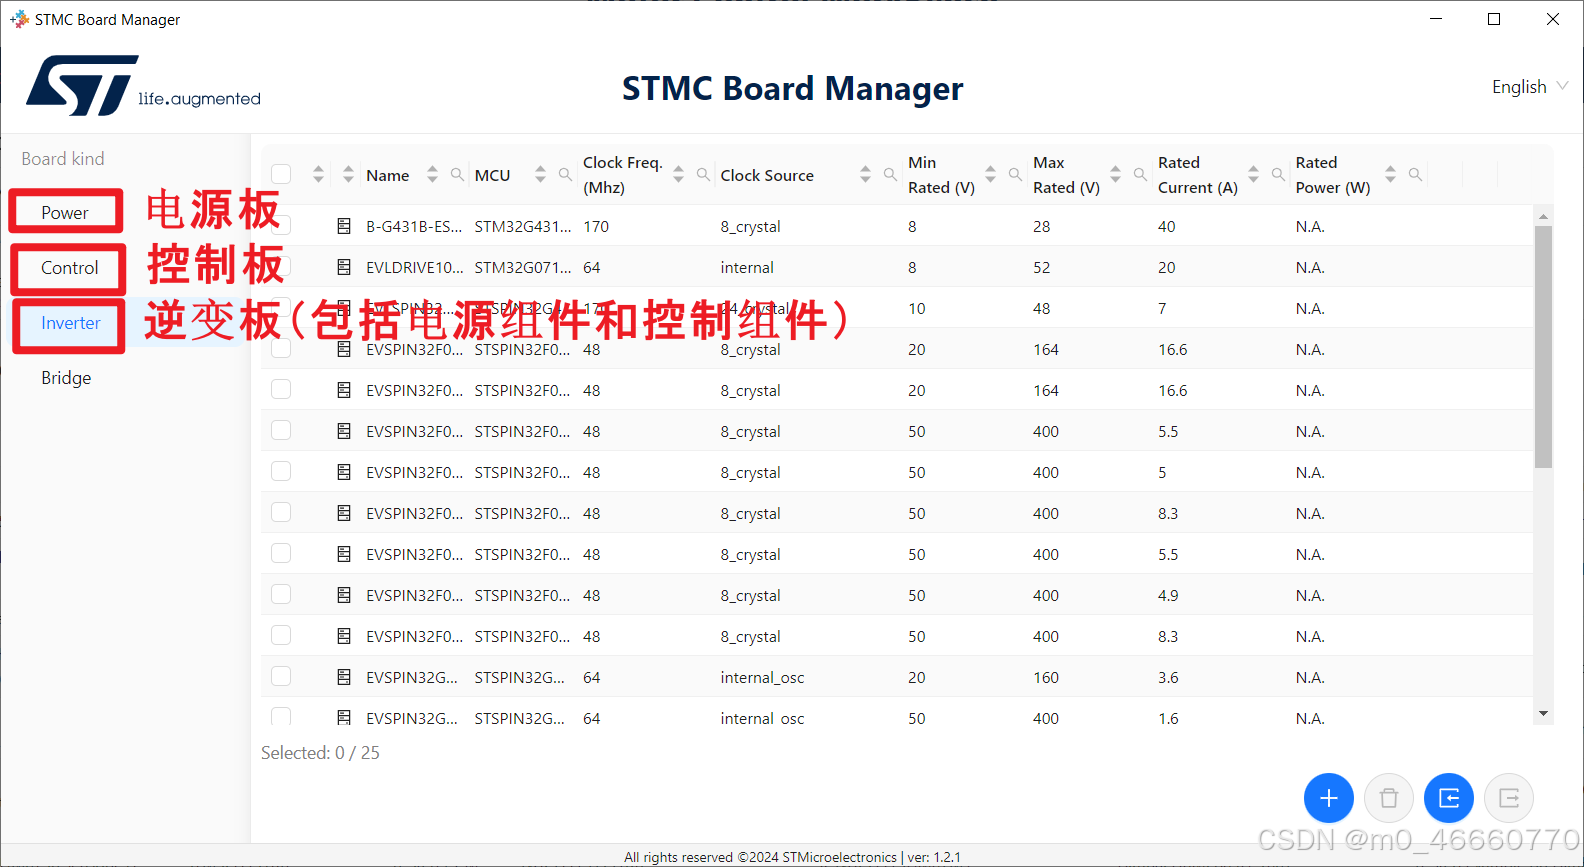Click the STM32G071... MCU cell
This screenshot has height=867, width=1584.
point(523,267)
